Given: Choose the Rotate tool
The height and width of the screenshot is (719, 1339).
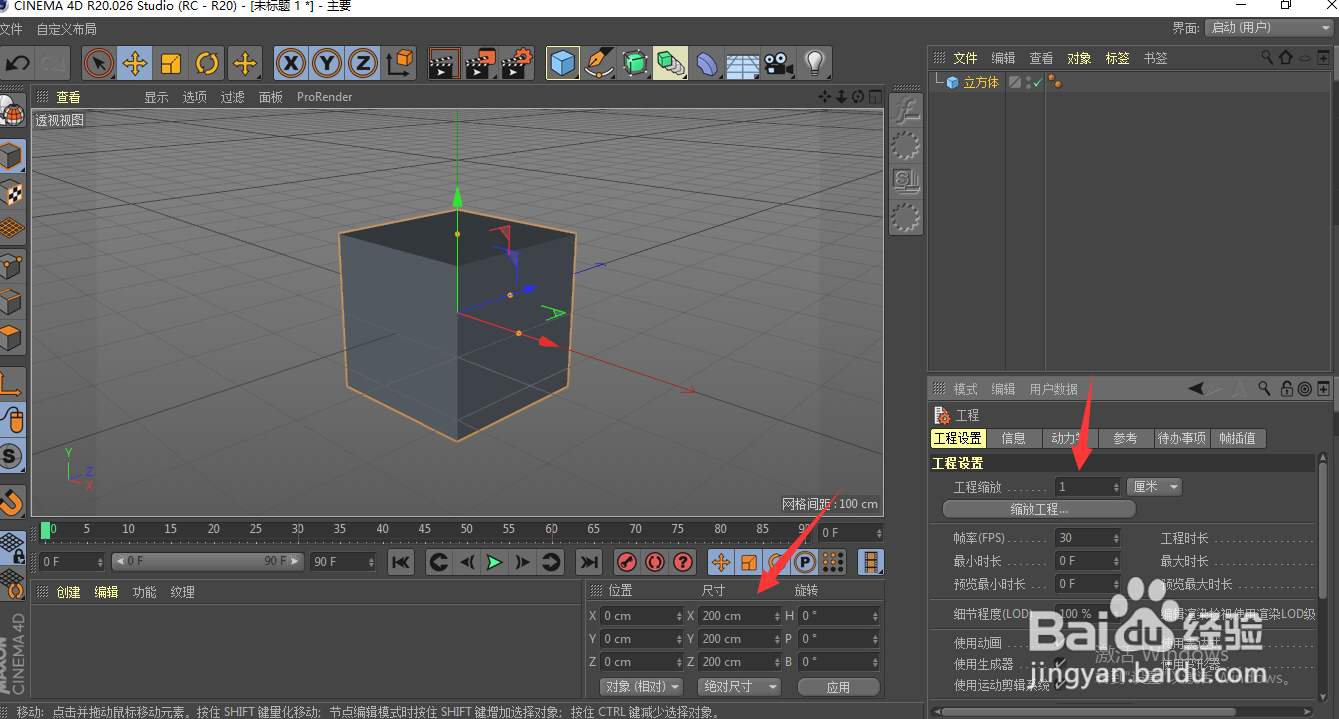Looking at the screenshot, I should (x=206, y=63).
